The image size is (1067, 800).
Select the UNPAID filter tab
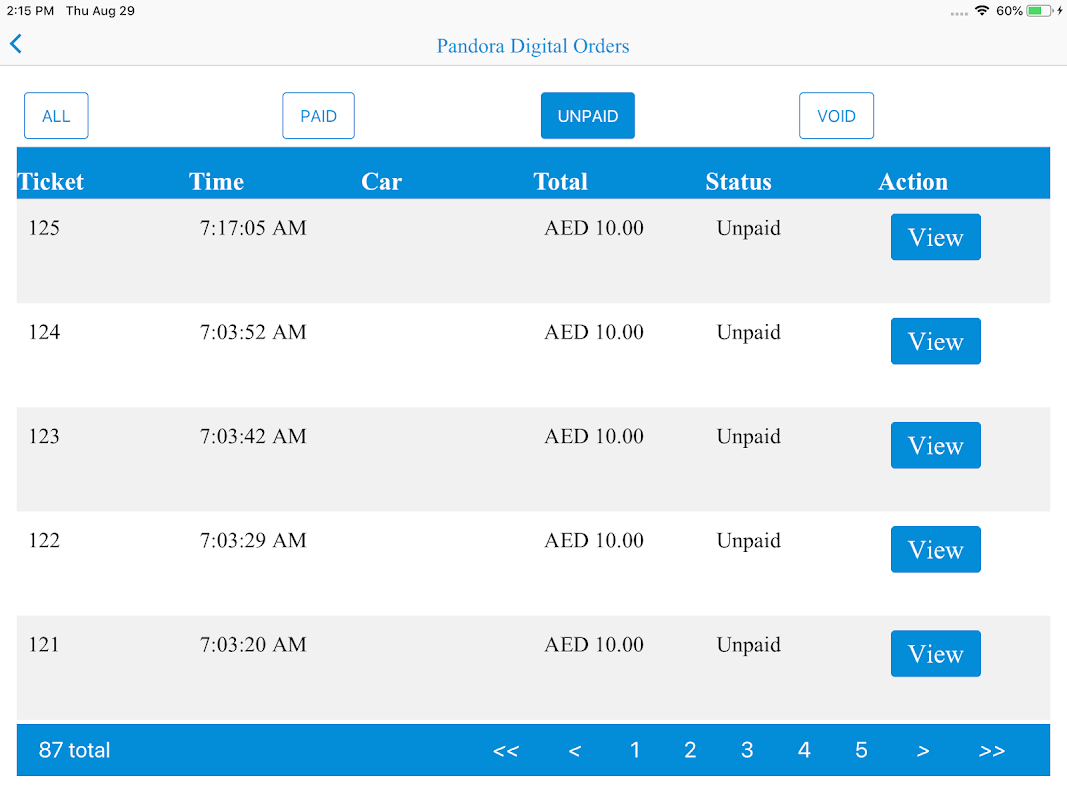pyautogui.click(x=588, y=116)
